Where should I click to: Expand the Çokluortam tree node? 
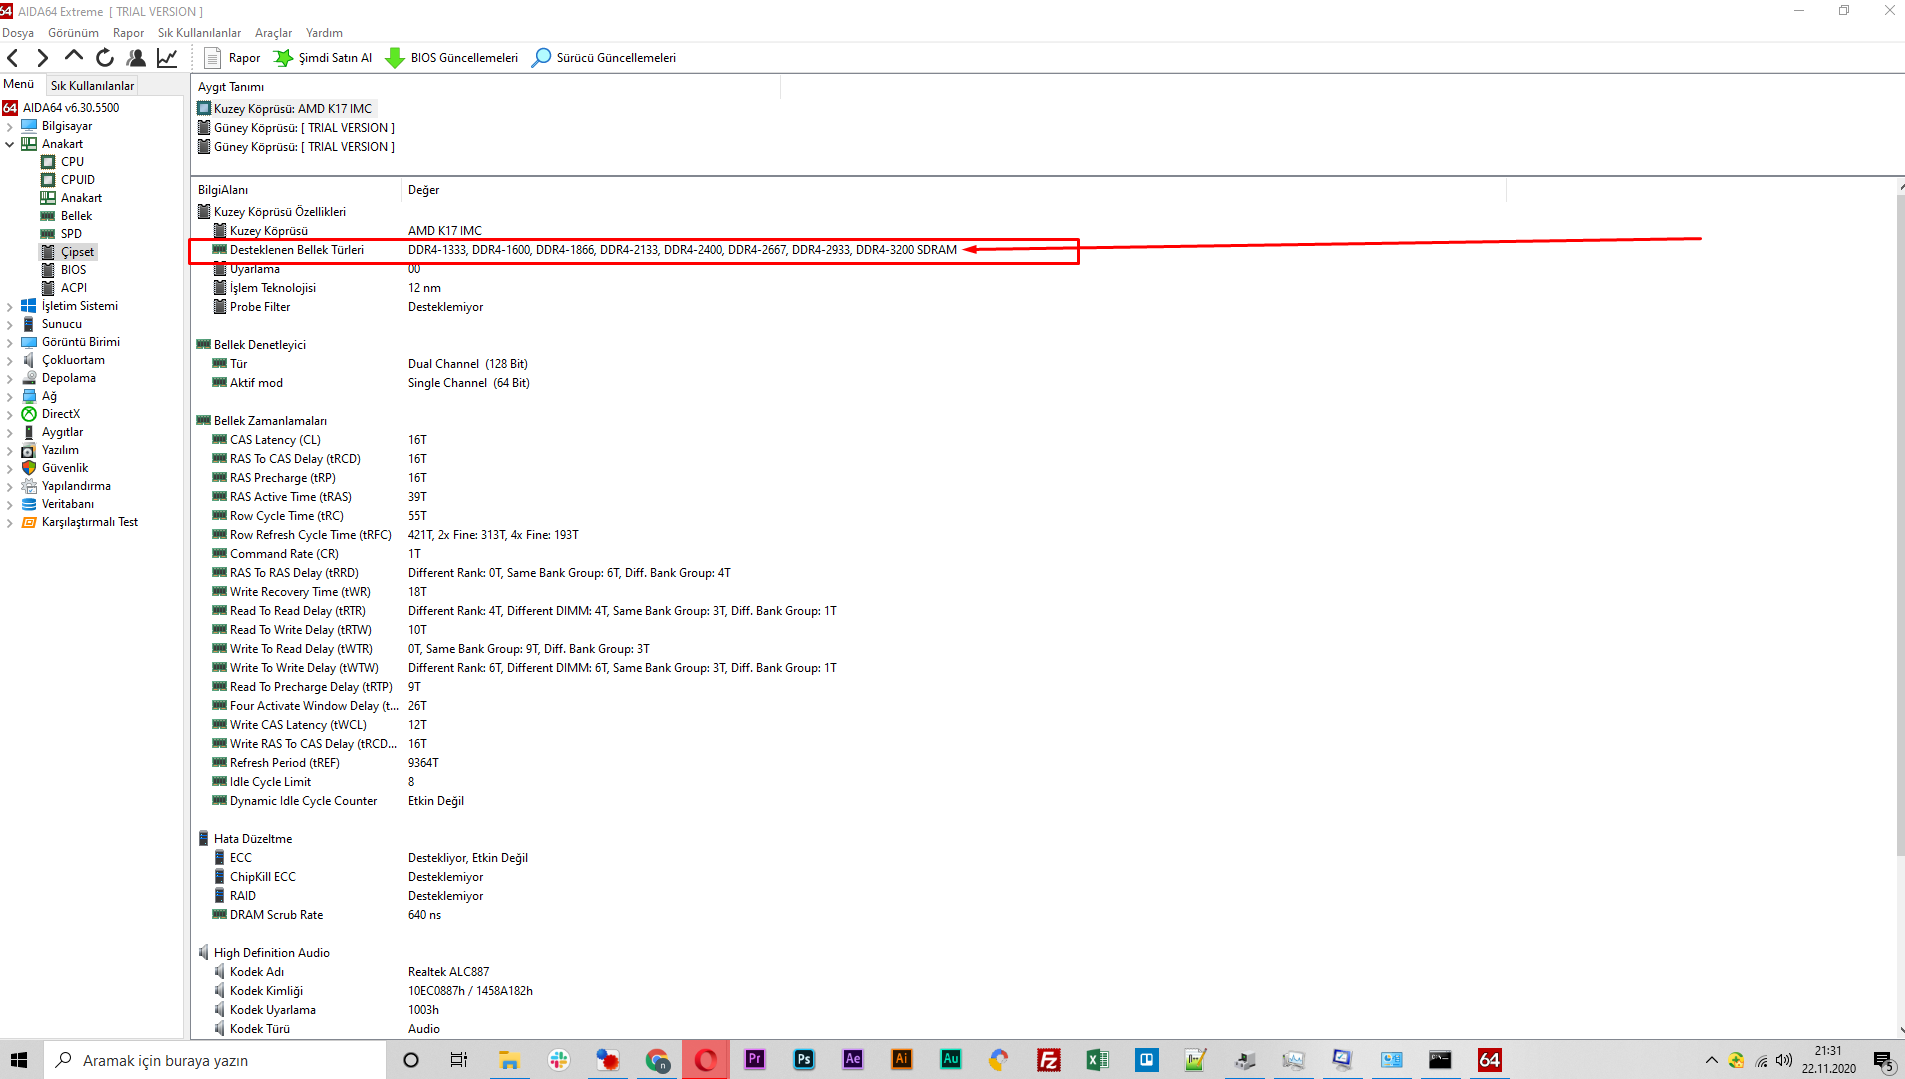(10, 360)
